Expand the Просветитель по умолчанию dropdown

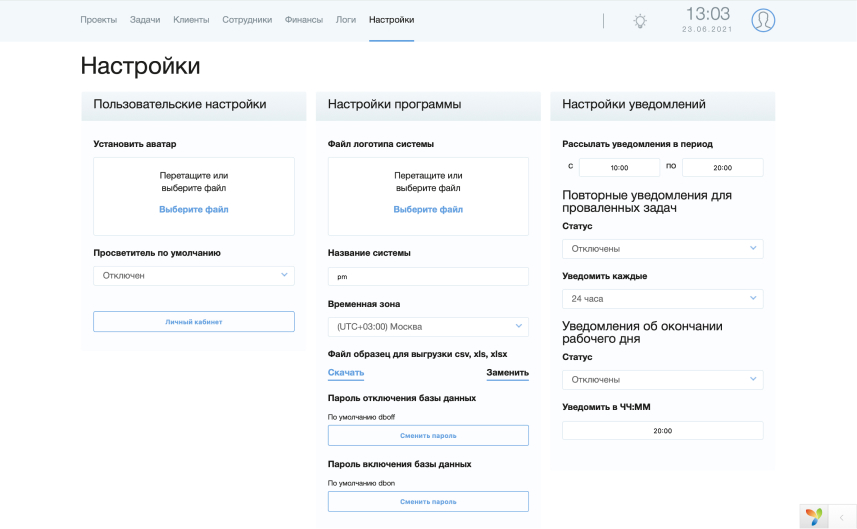(193, 275)
